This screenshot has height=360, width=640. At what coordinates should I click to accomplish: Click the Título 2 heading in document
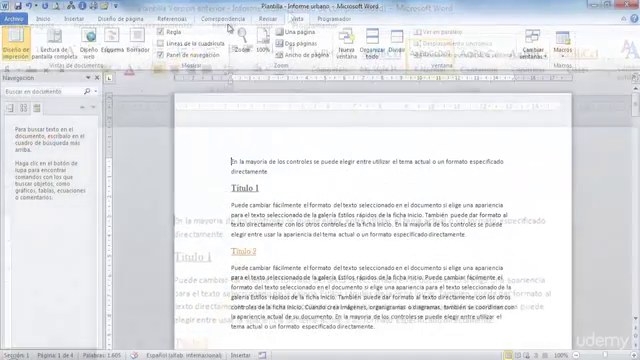point(244,251)
